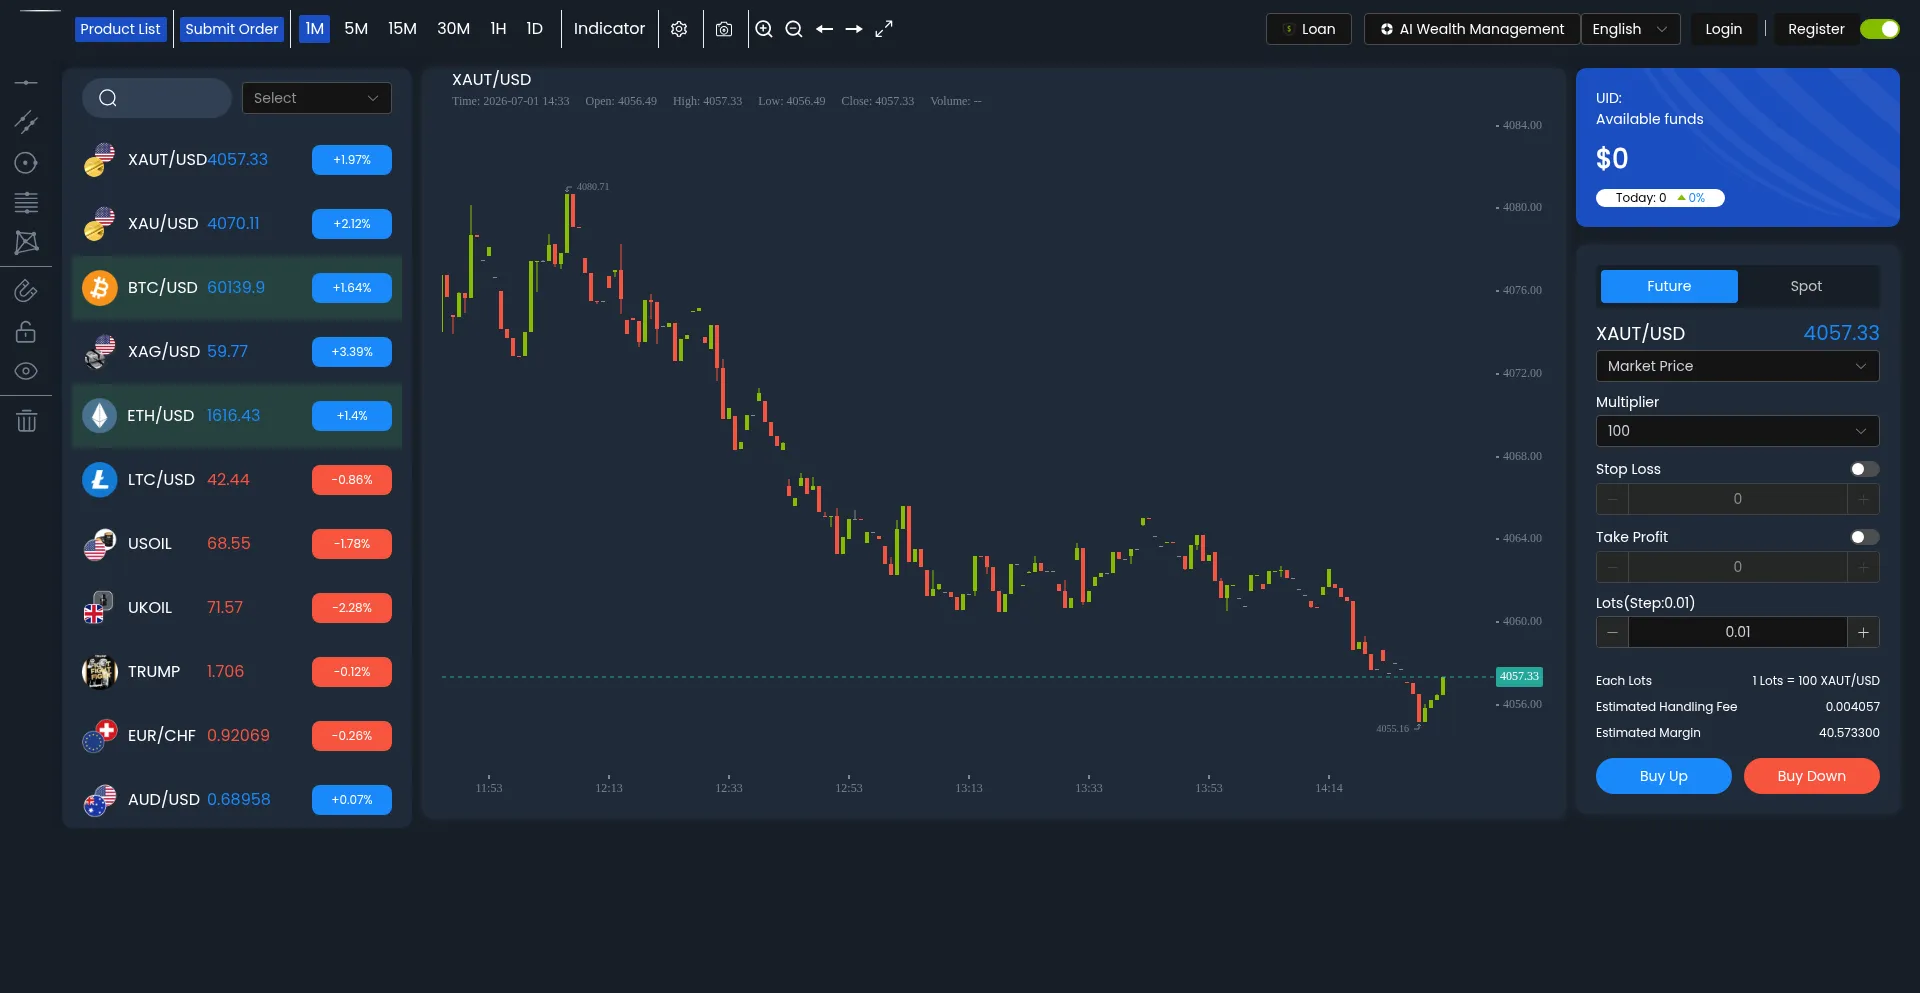Increase lots with the plus stepper
Viewport: 1920px width, 993px height.
click(x=1863, y=632)
